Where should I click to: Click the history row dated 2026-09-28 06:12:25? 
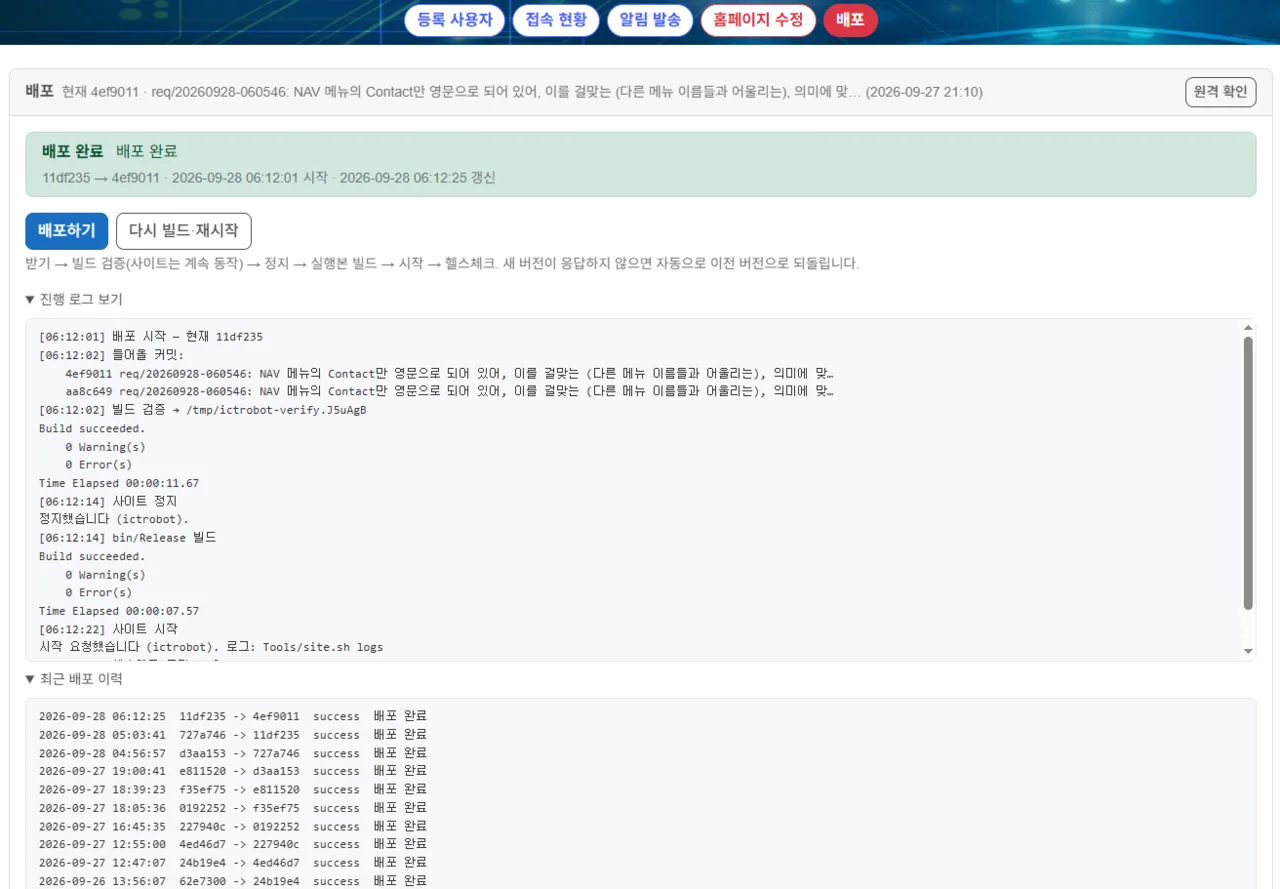click(x=233, y=716)
